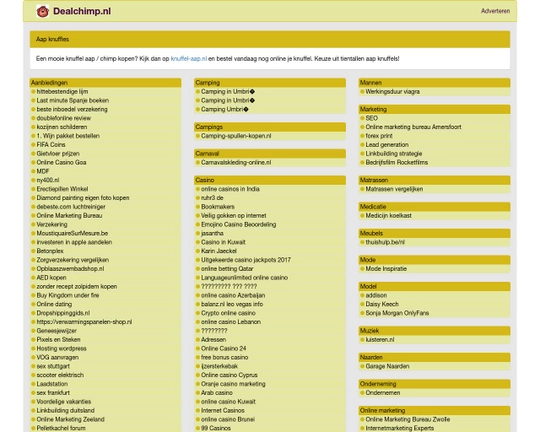Click Garage Naarden link

click(387, 366)
